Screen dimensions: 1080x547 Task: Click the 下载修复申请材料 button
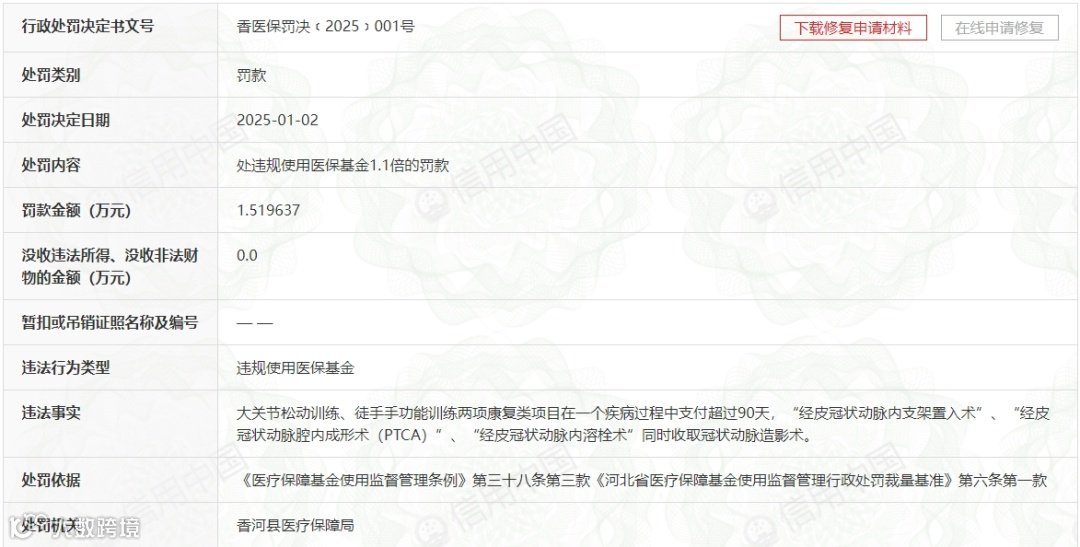click(x=853, y=28)
